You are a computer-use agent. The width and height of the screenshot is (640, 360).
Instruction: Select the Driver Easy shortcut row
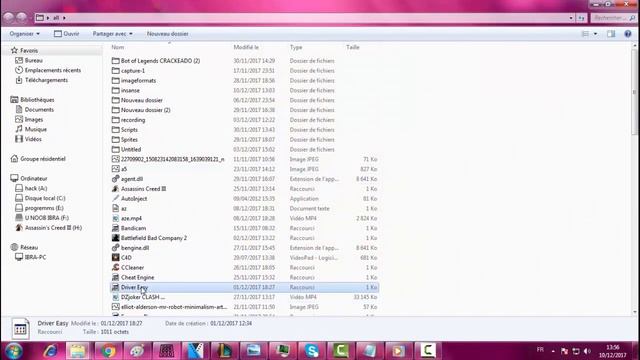click(244, 287)
